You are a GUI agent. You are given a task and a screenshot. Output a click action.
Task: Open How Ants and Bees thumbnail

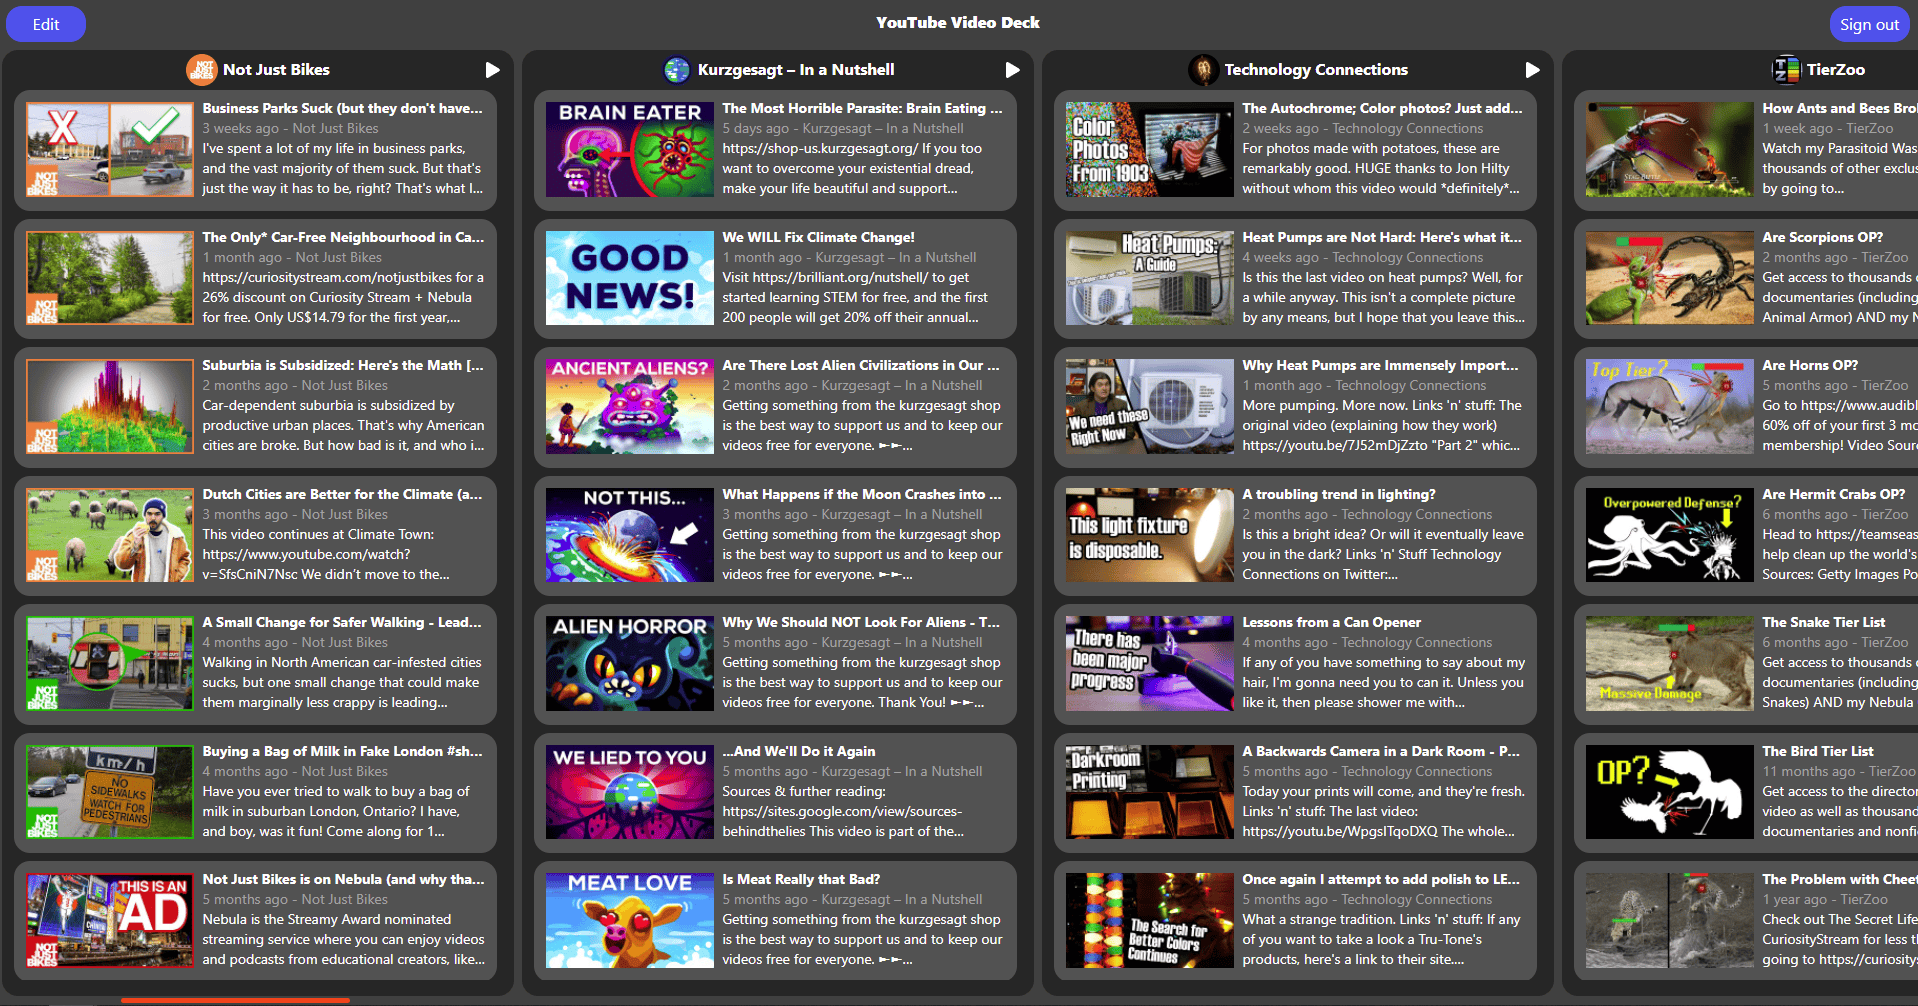tap(1670, 149)
